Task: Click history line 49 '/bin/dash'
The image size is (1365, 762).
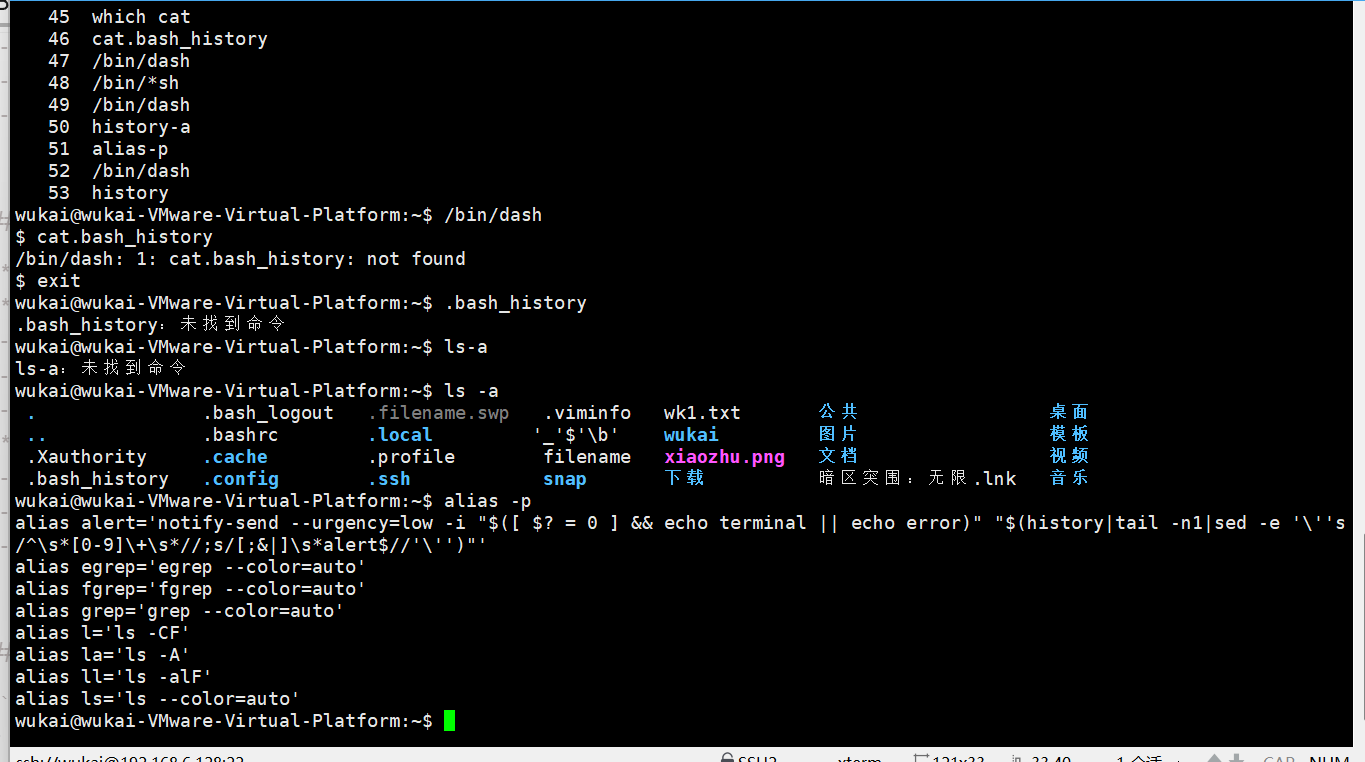Action: click(x=119, y=105)
